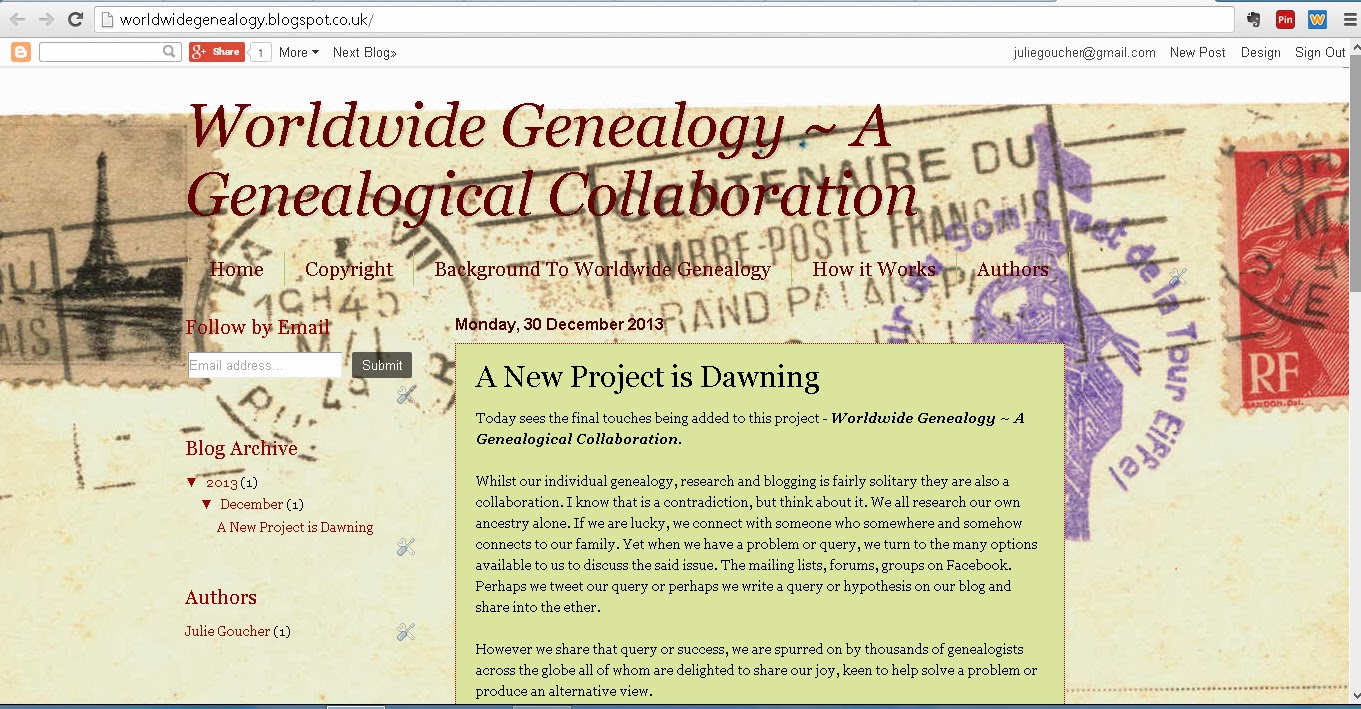Edit the Authors widget wrench icon
This screenshot has height=709, width=1361.
coord(405,632)
